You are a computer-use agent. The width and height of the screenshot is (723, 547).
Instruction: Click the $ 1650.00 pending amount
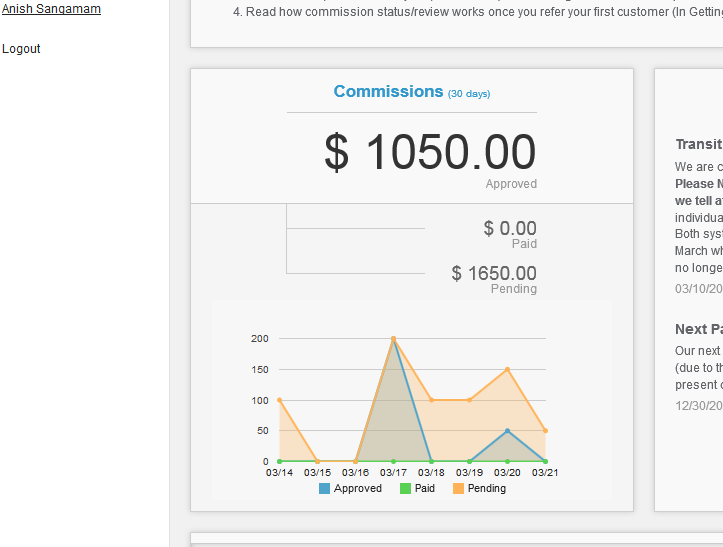(494, 273)
